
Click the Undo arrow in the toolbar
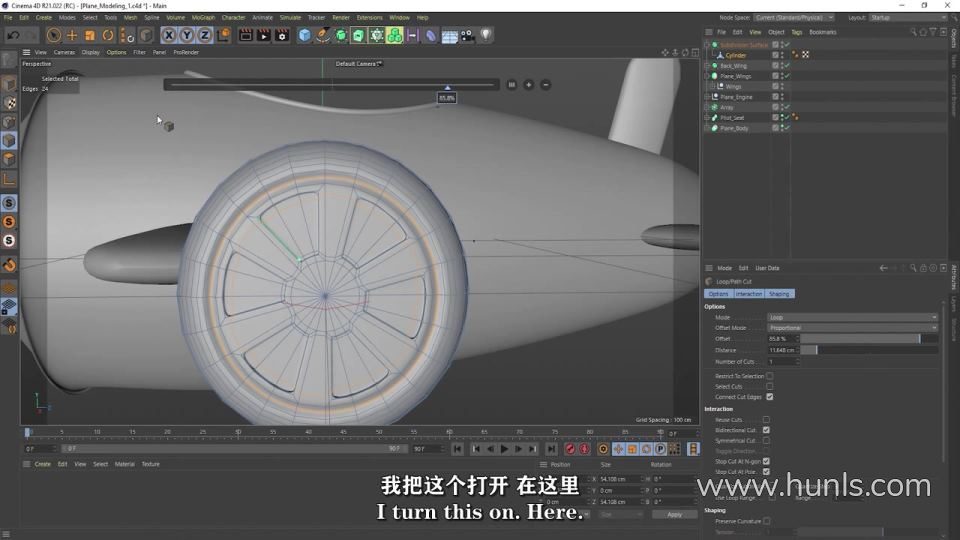[x=12, y=35]
